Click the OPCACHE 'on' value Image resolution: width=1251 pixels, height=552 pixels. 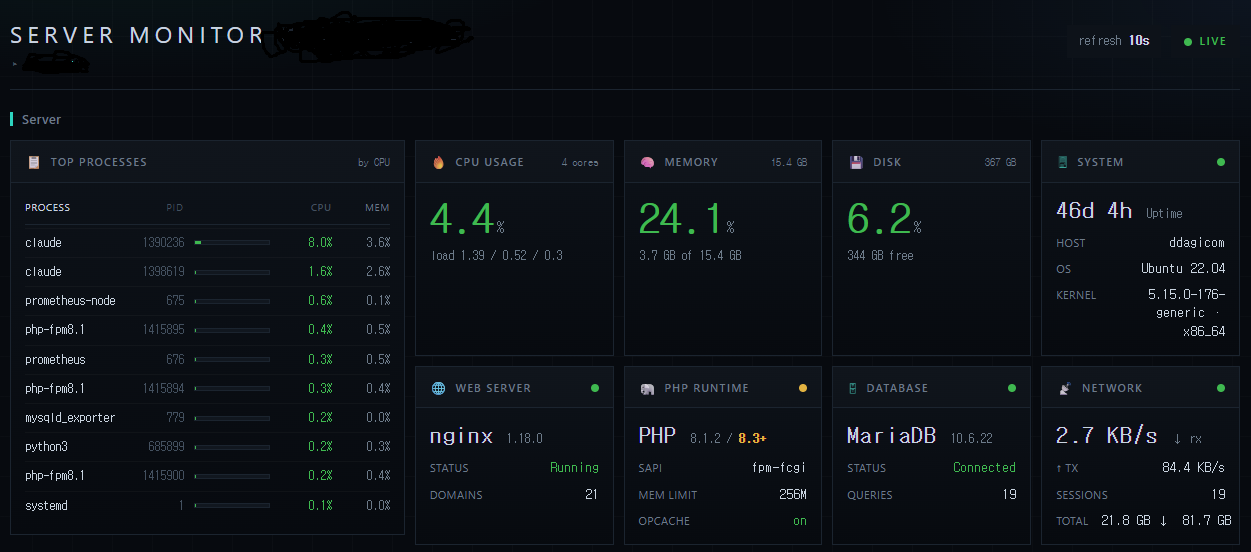point(800,521)
